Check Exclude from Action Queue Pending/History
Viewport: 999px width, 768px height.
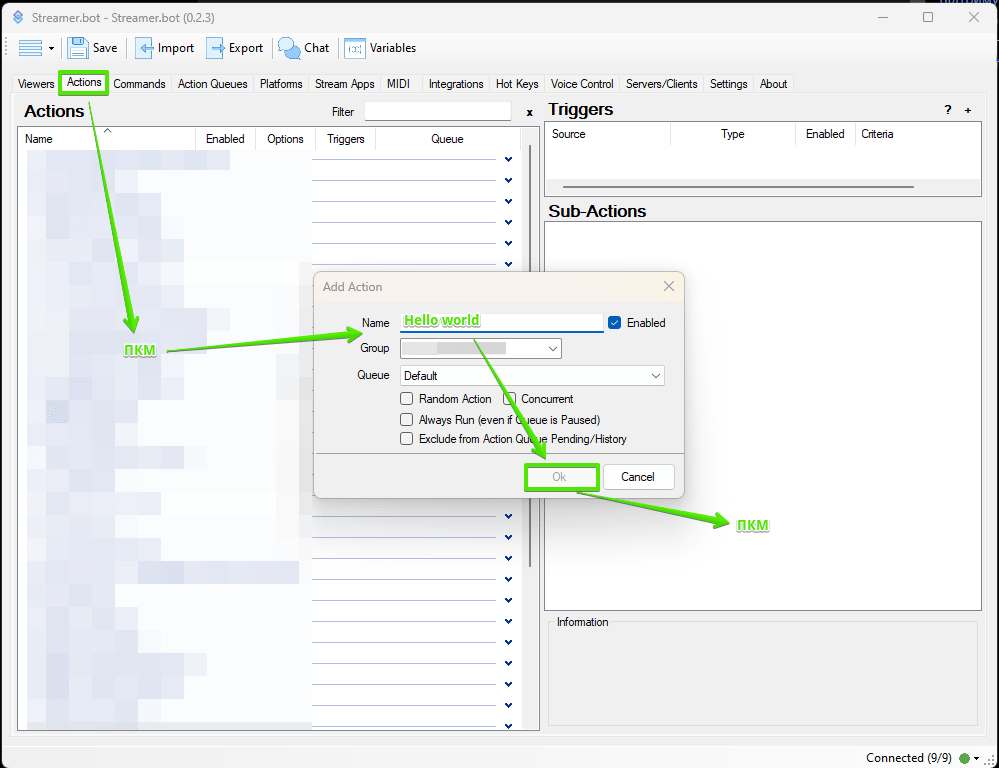(406, 439)
